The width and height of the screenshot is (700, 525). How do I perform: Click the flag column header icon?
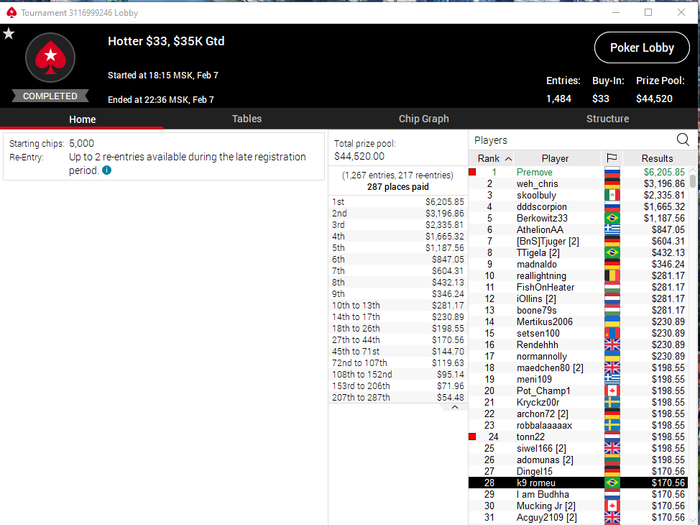click(612, 158)
